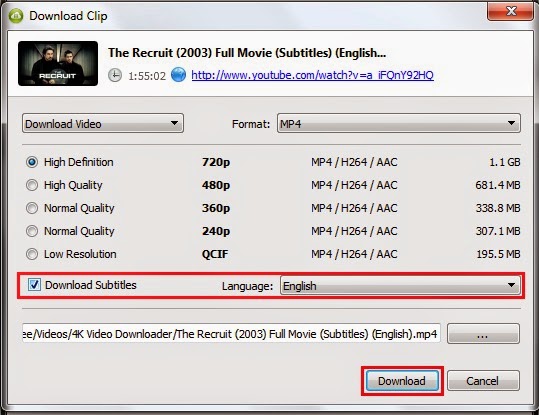
Task: Click the Download button
Action: pyautogui.click(x=402, y=381)
